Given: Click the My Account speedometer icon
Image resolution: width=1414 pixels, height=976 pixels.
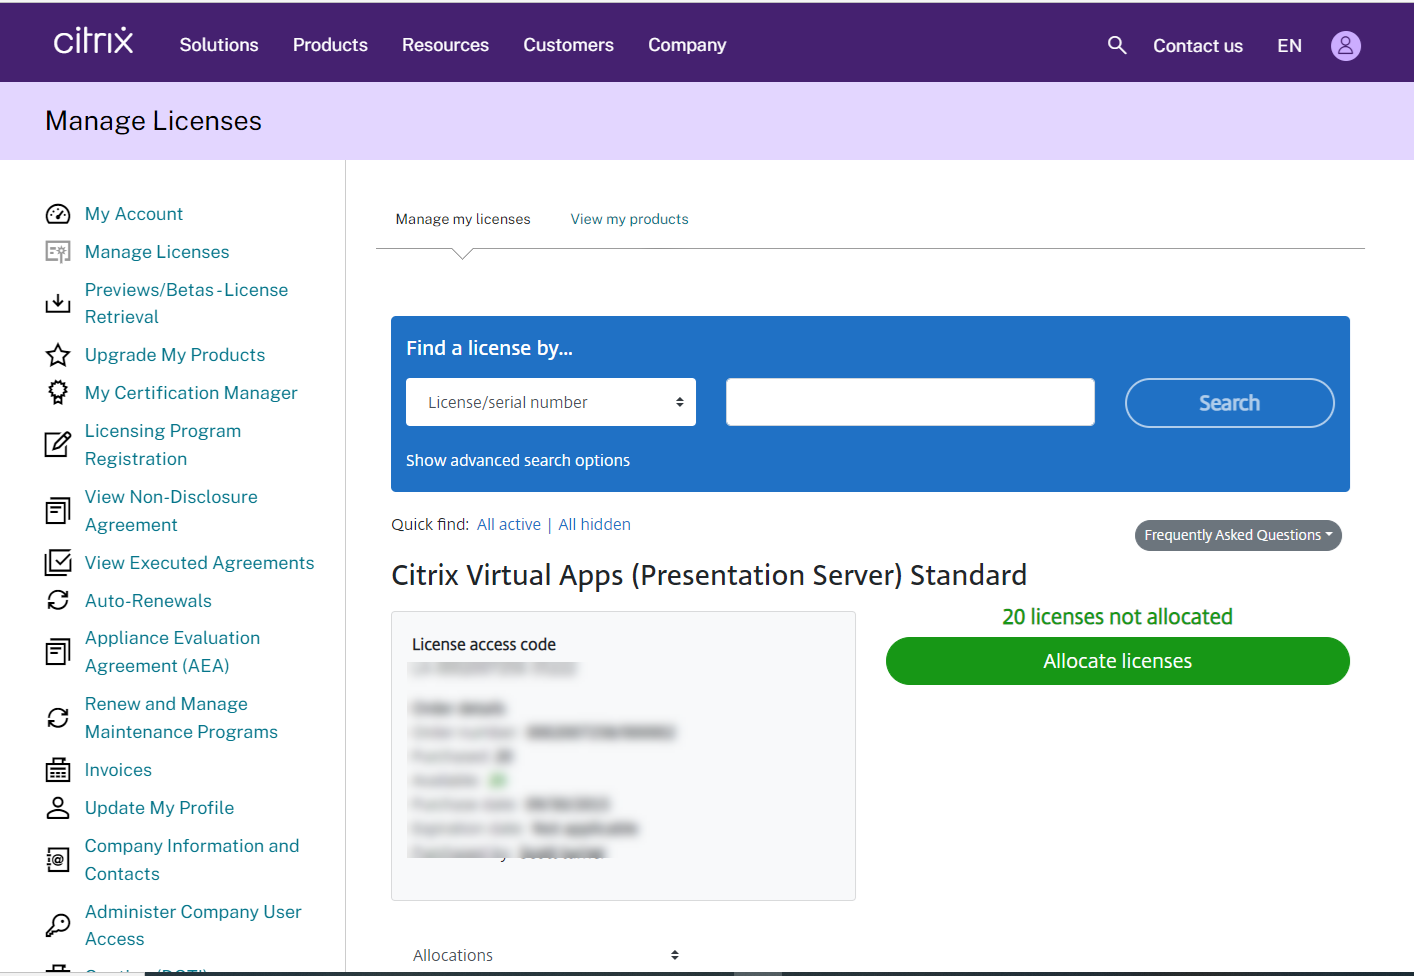Looking at the screenshot, I should [x=58, y=214].
